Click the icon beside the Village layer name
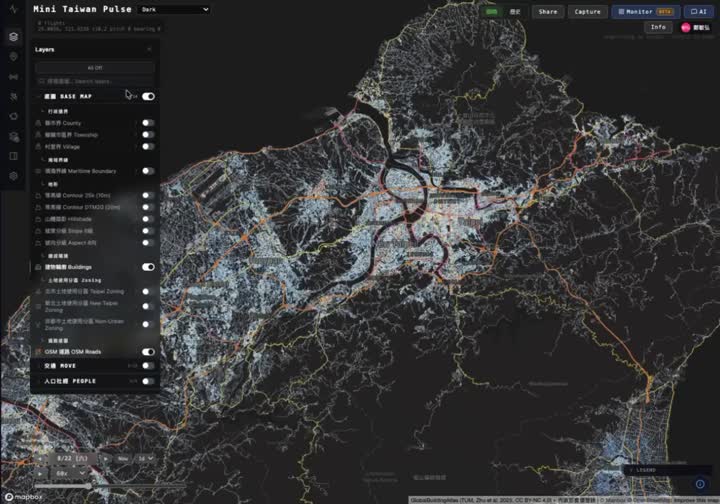 (39, 147)
